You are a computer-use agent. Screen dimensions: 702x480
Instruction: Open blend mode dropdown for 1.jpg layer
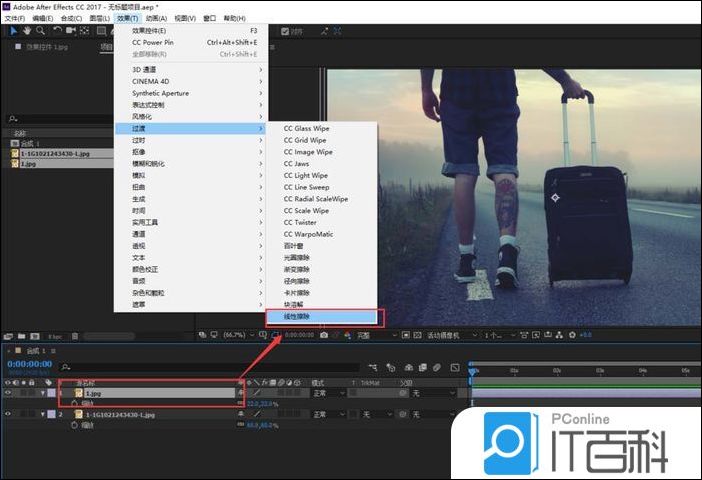(x=326, y=393)
